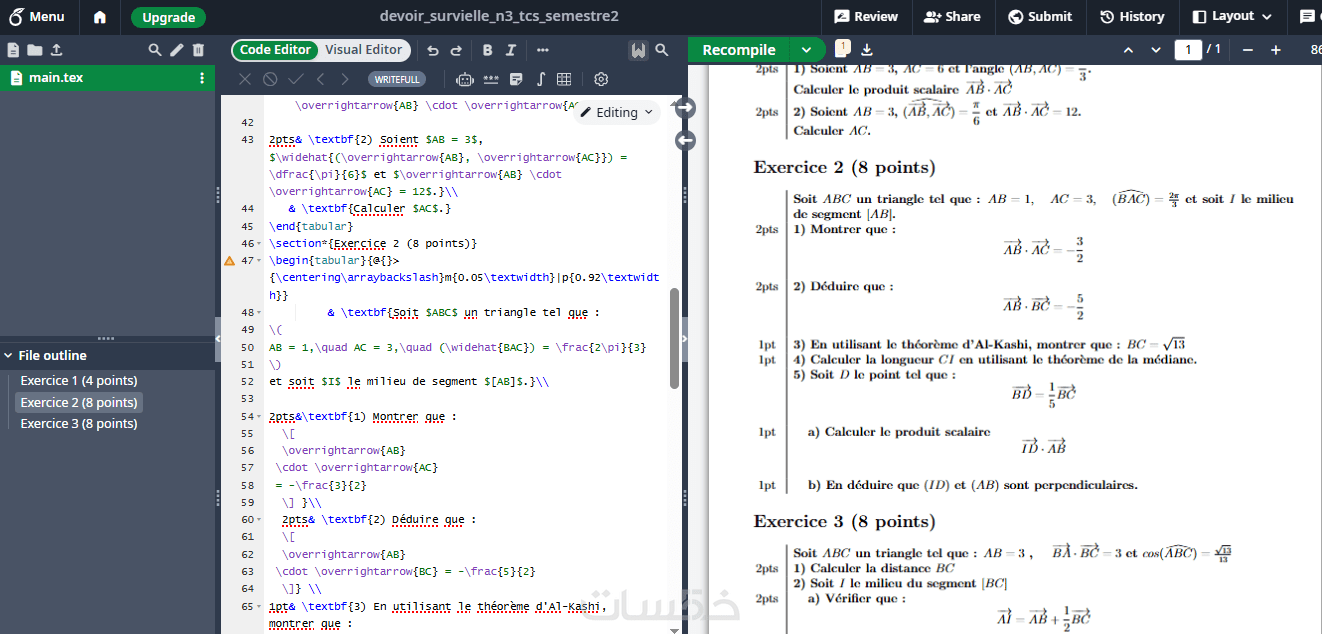Undo the last edit
The width and height of the screenshot is (1322, 634).
(433, 50)
